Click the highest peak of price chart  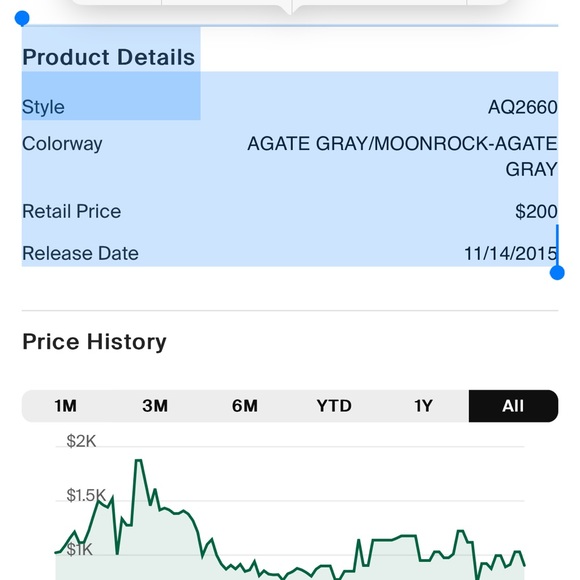[138, 460]
